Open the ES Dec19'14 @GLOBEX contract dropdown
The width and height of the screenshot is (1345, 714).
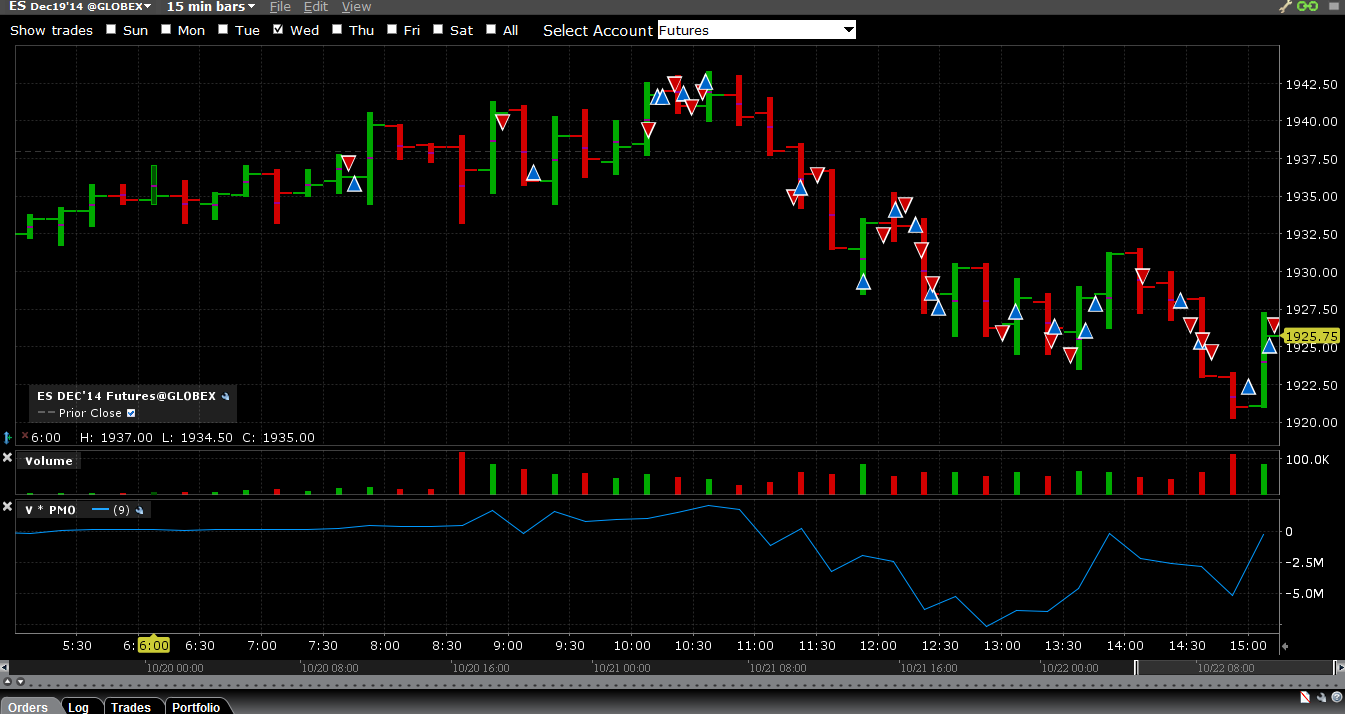pos(80,7)
